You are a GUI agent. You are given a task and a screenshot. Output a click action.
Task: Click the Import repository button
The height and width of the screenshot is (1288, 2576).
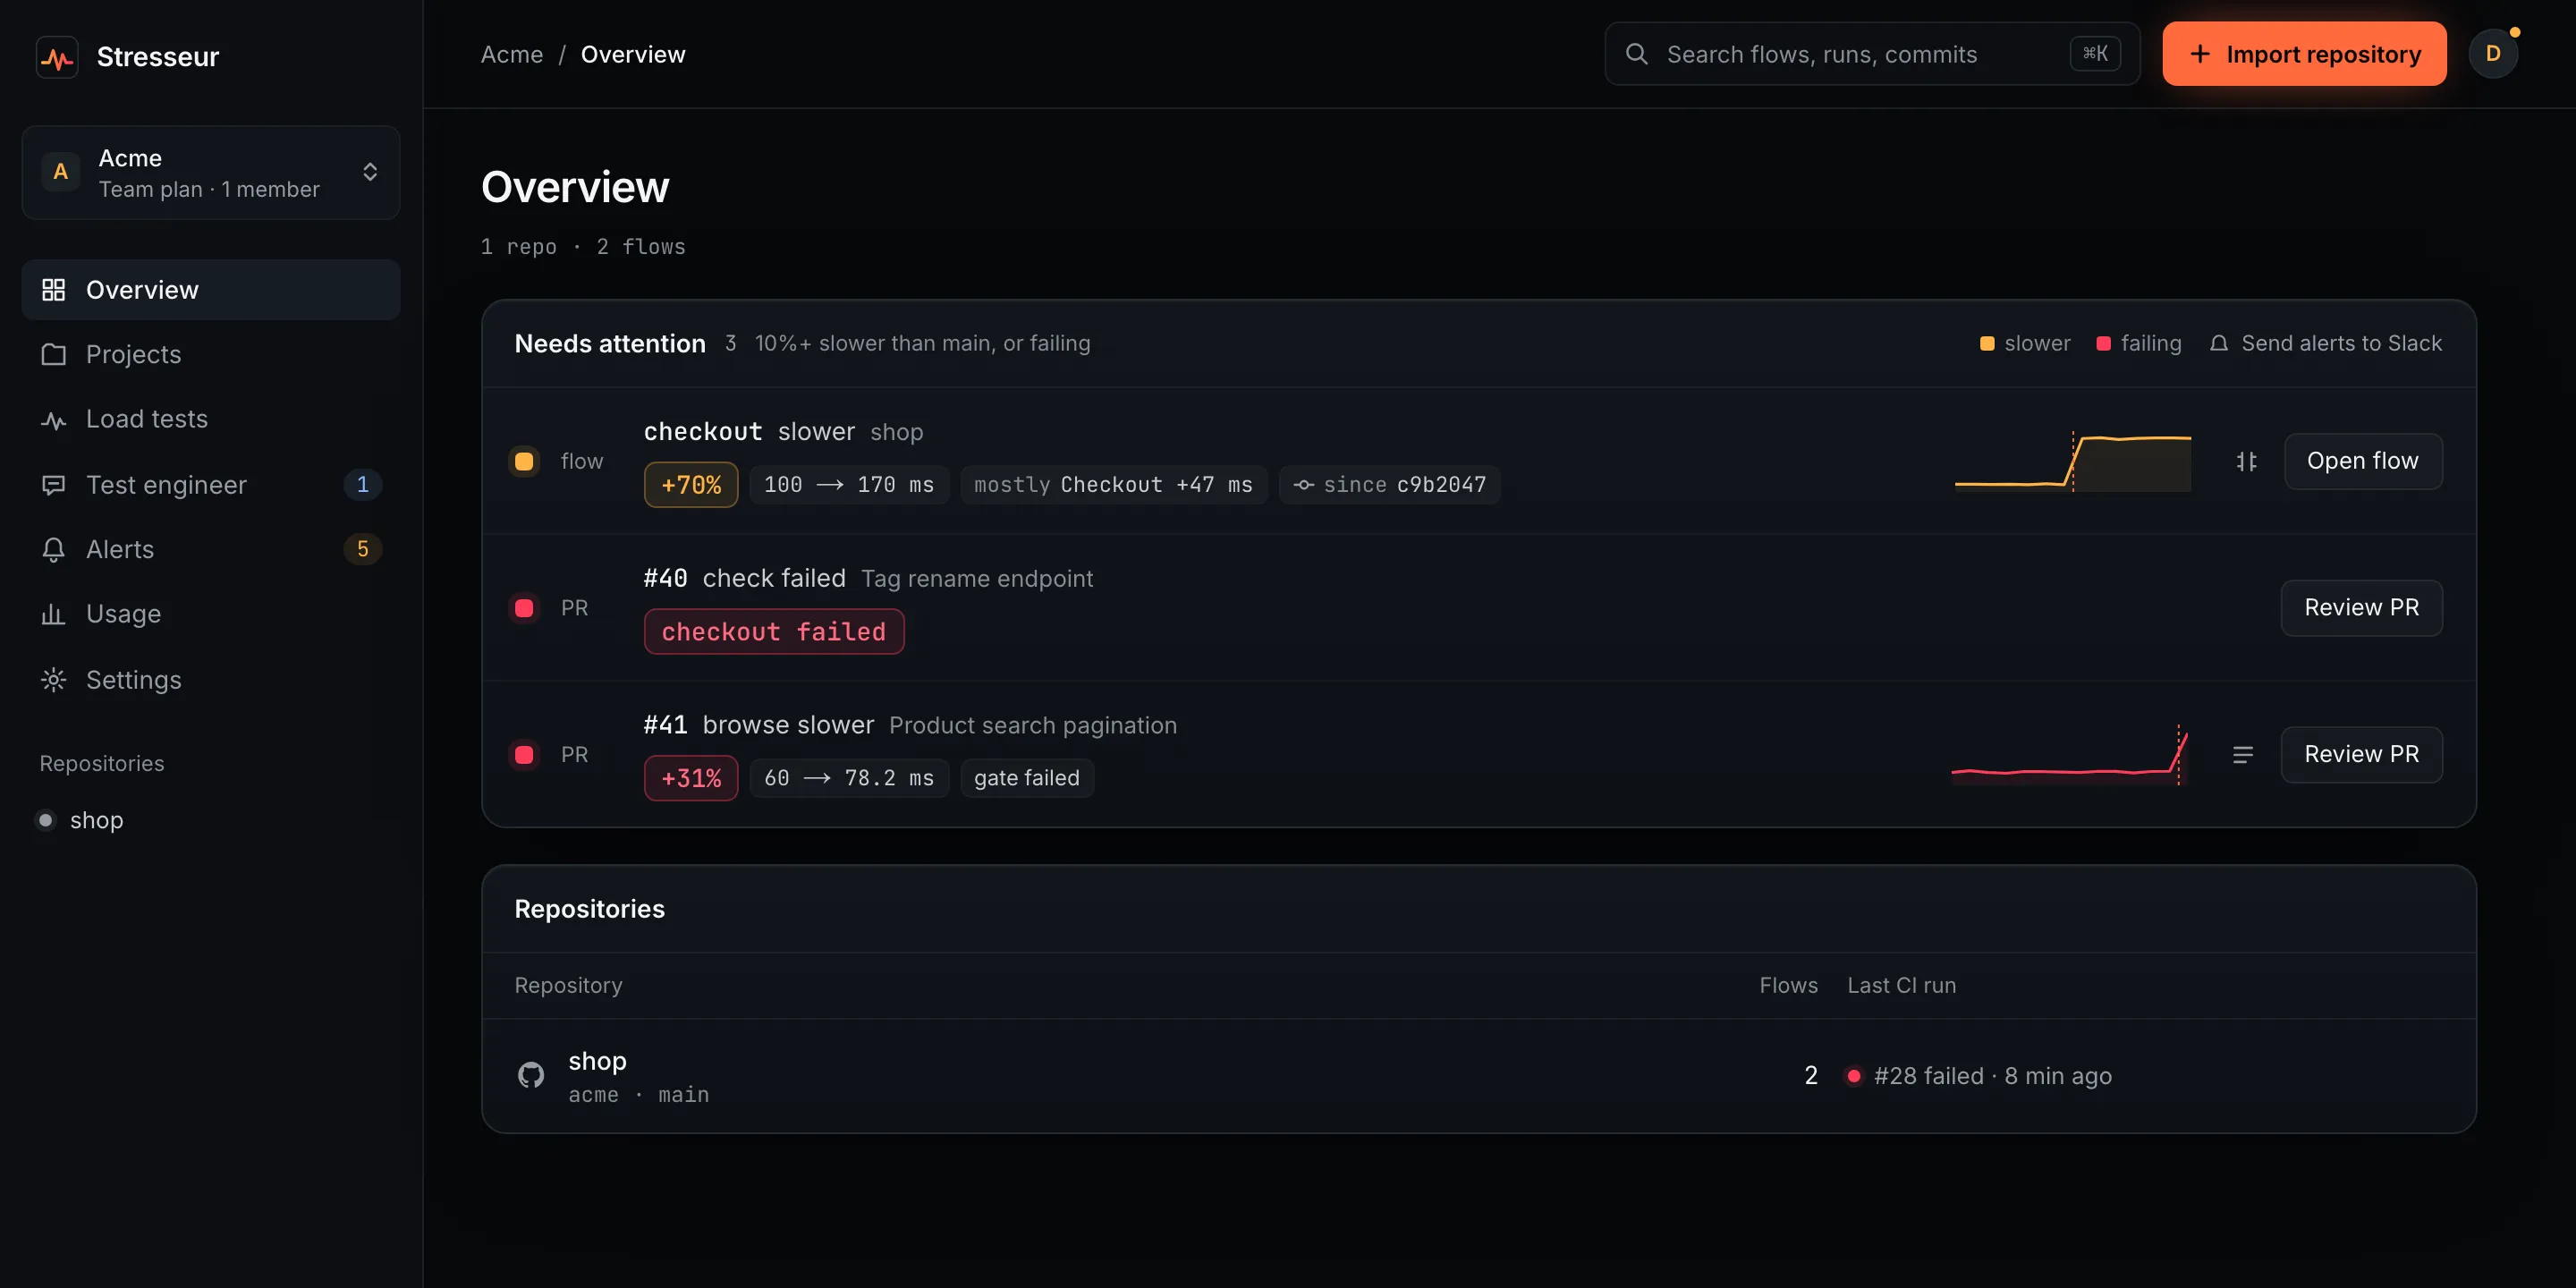coord(2304,54)
